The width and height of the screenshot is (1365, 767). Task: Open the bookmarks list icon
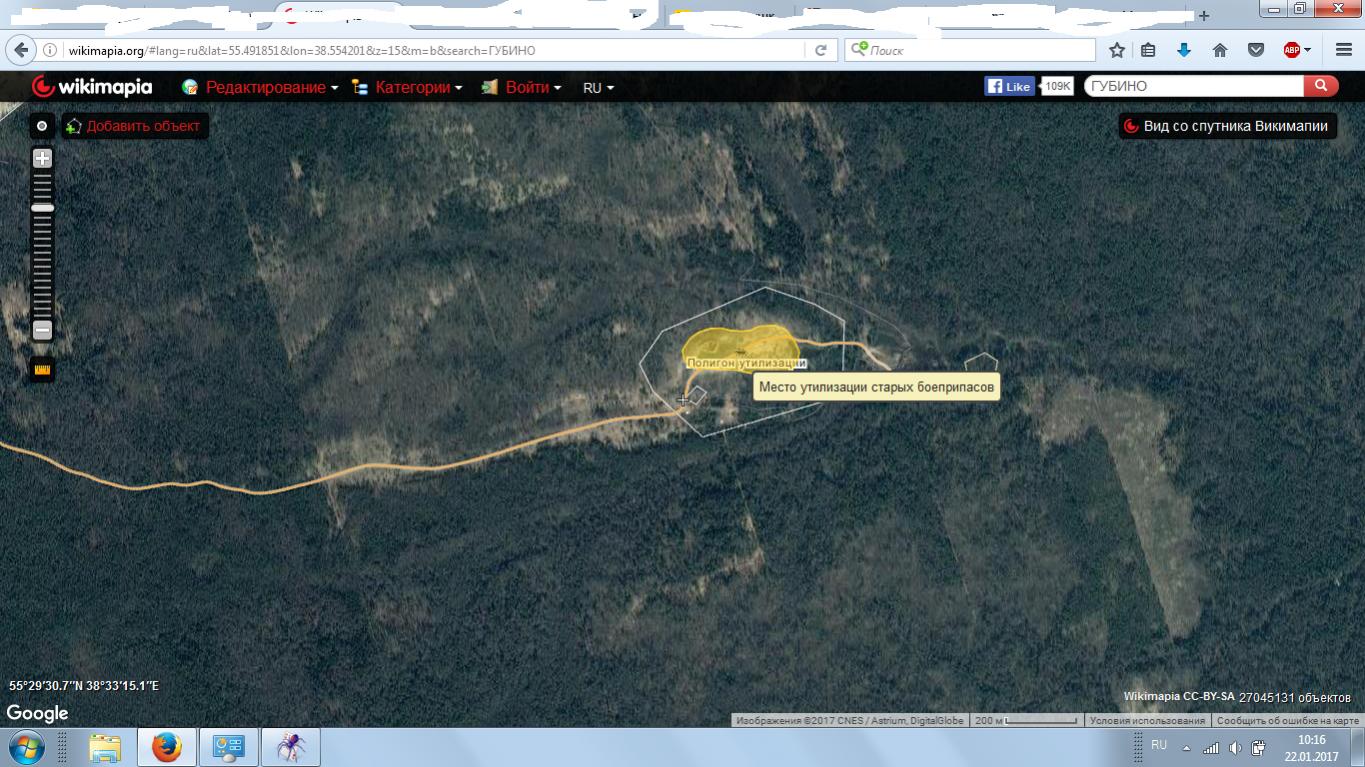[x=1148, y=50]
